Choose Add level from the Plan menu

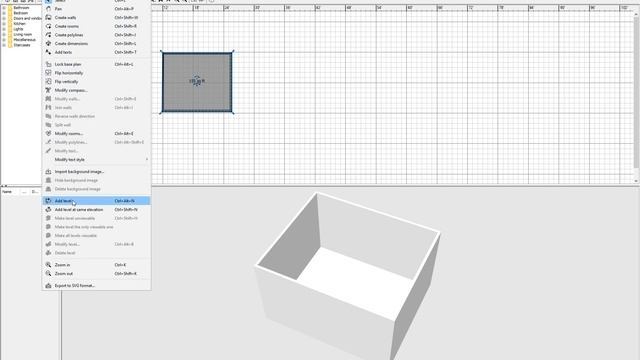[96, 201]
